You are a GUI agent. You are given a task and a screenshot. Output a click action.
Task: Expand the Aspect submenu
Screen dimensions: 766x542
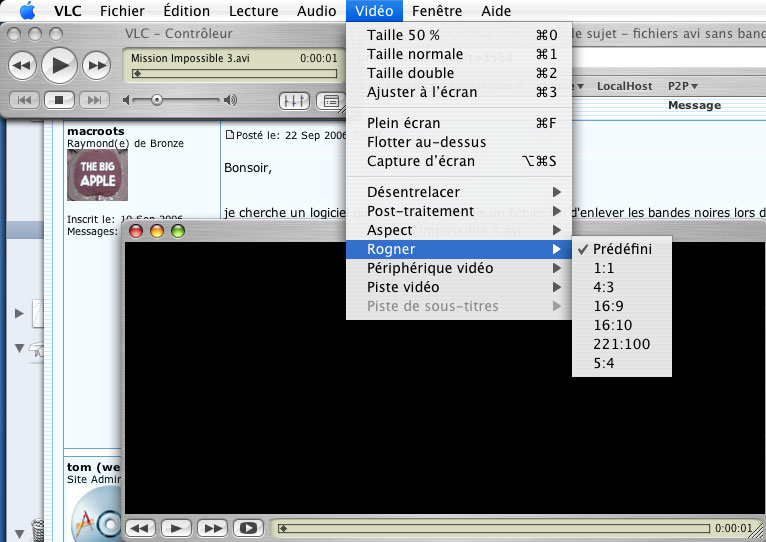pyautogui.click(x=459, y=230)
